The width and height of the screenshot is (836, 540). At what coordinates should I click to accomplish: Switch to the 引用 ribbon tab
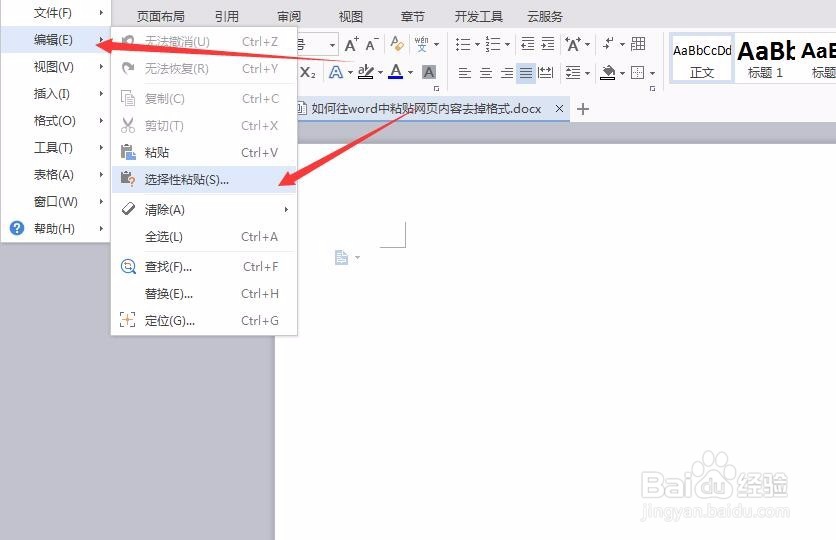pyautogui.click(x=227, y=17)
